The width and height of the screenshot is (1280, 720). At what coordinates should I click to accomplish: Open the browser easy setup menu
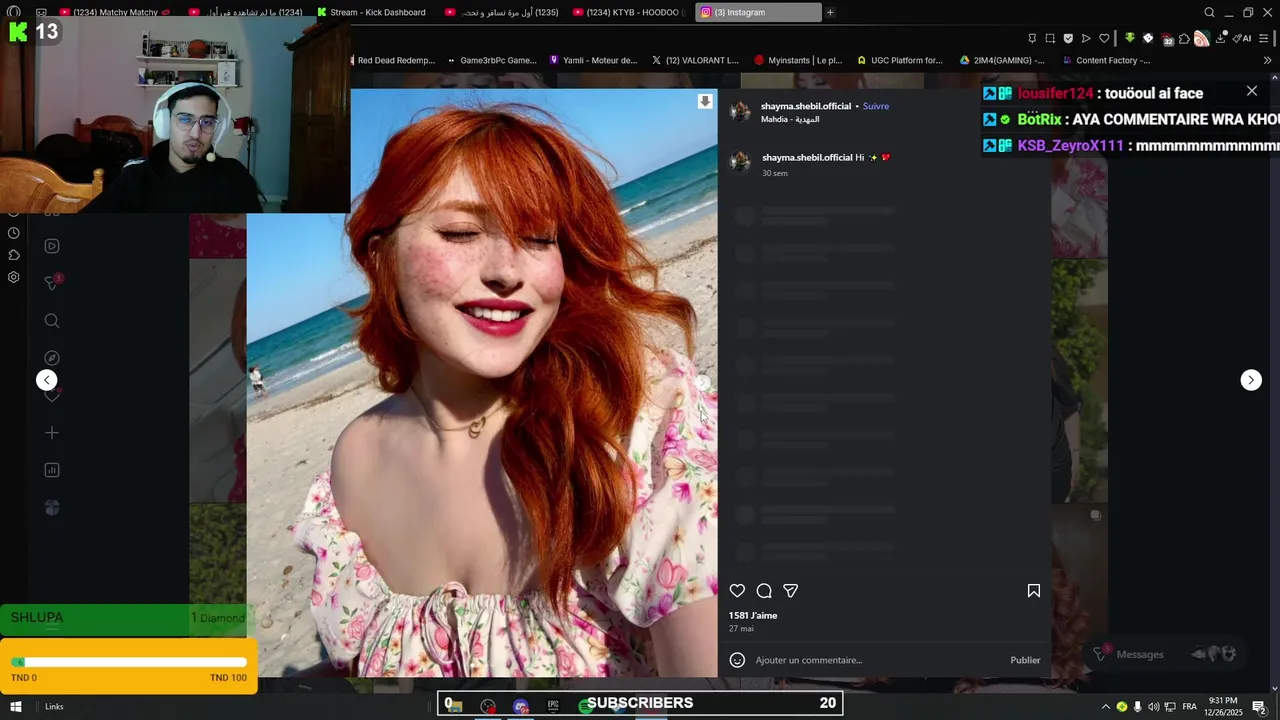coord(1264,38)
